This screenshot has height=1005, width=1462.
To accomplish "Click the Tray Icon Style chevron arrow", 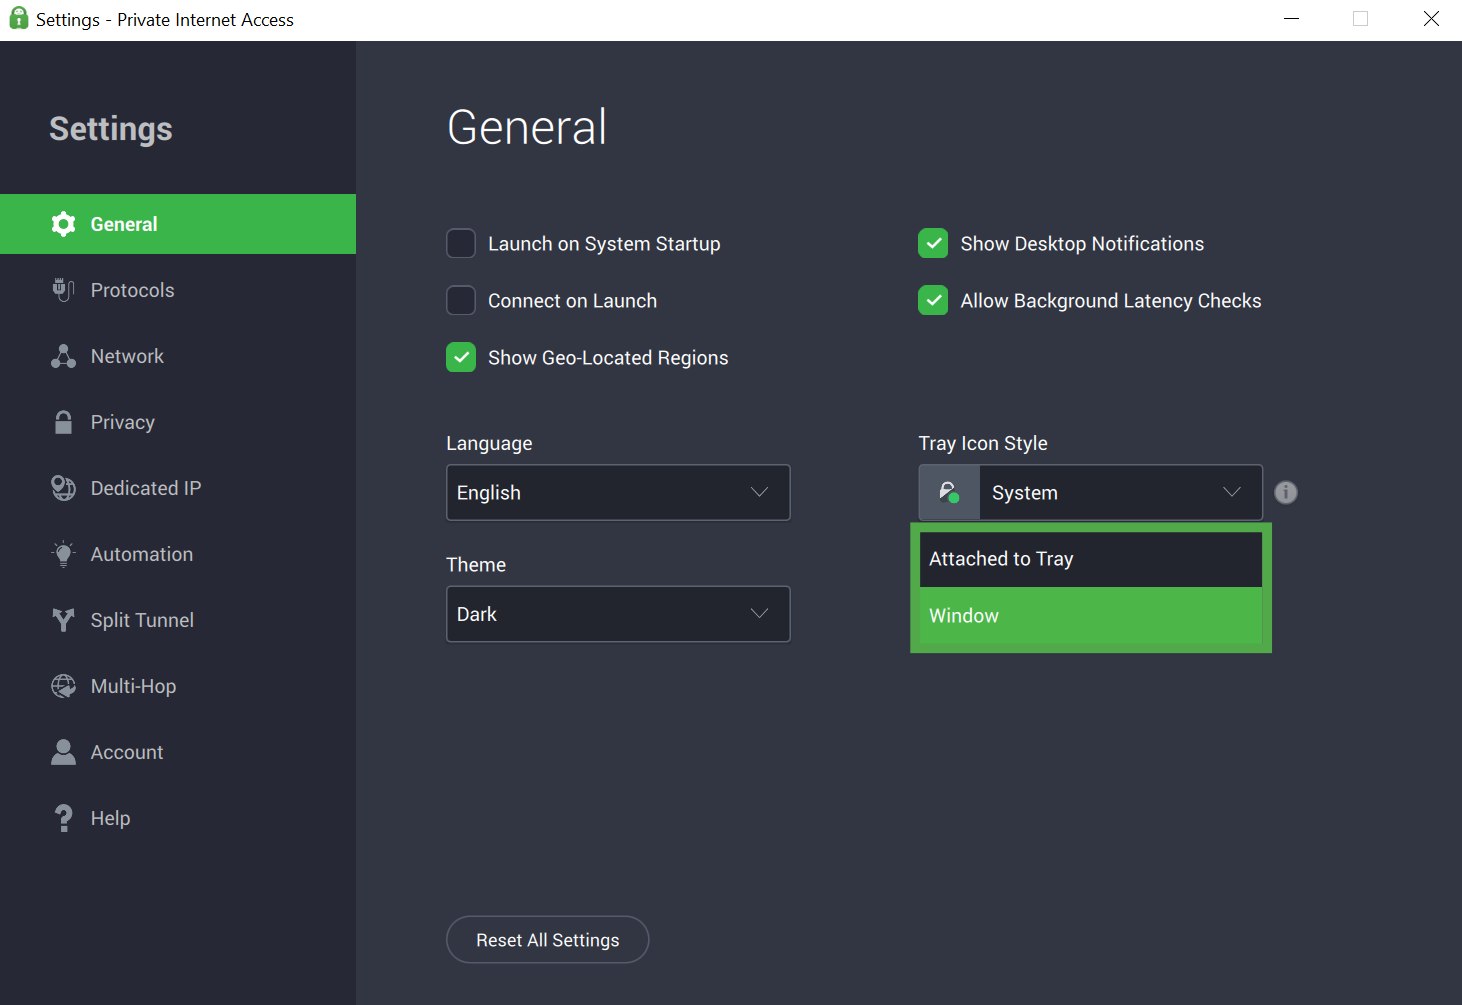I will tap(1232, 492).
